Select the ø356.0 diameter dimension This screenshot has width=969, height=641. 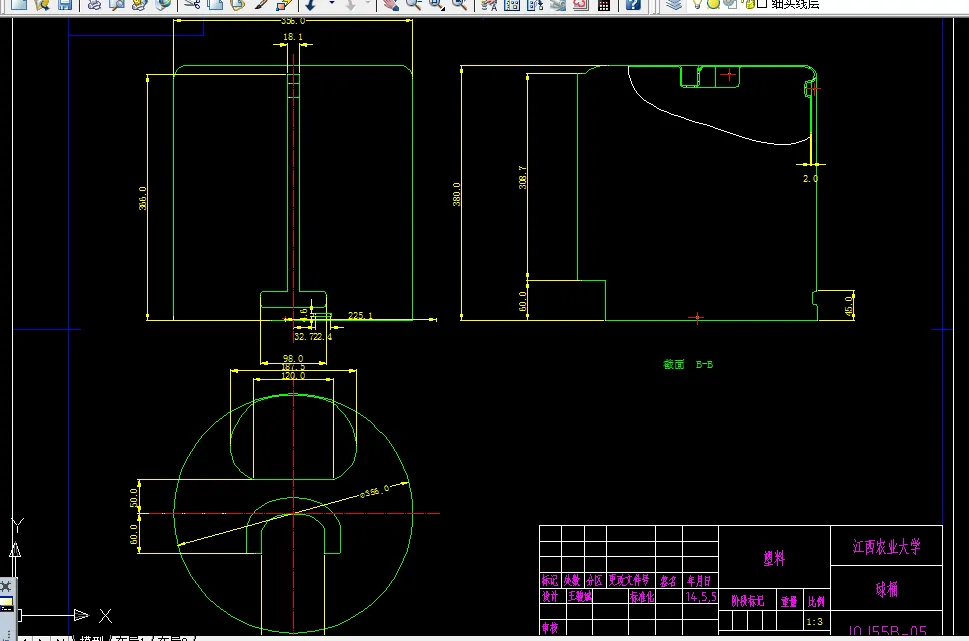[x=374, y=491]
